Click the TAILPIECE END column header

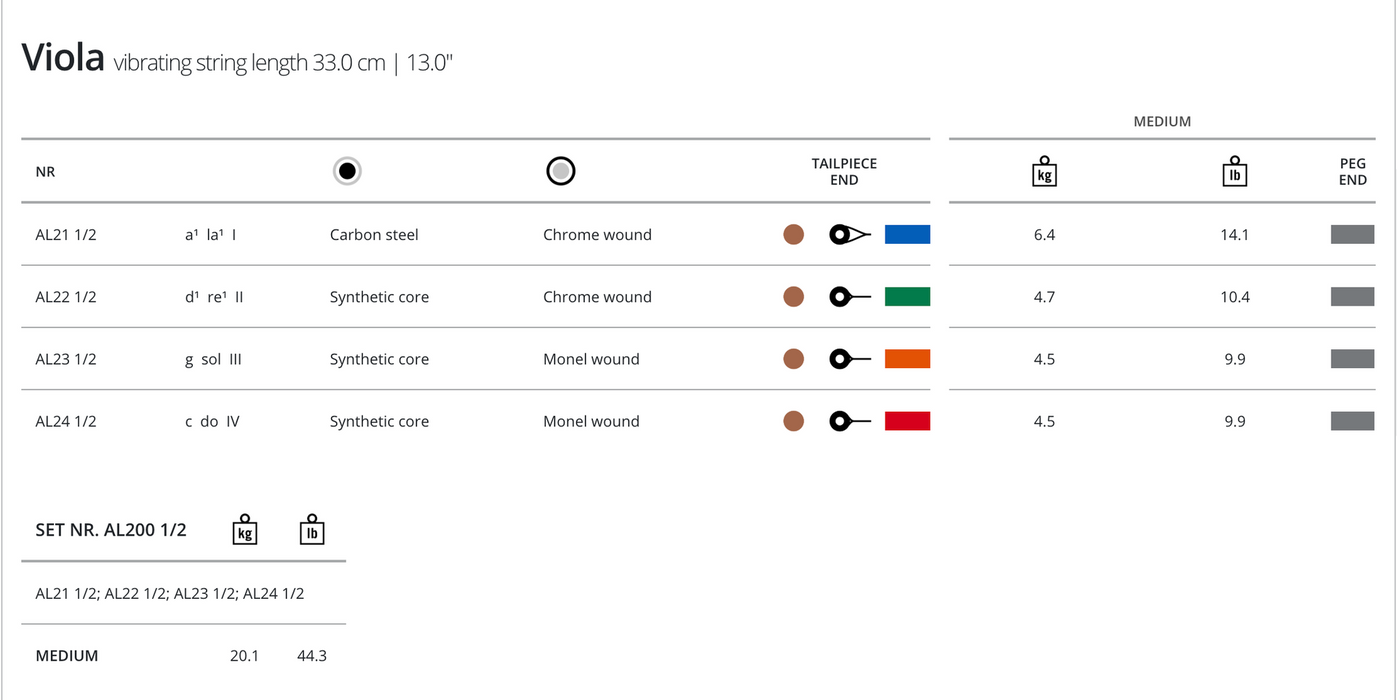[x=844, y=172]
